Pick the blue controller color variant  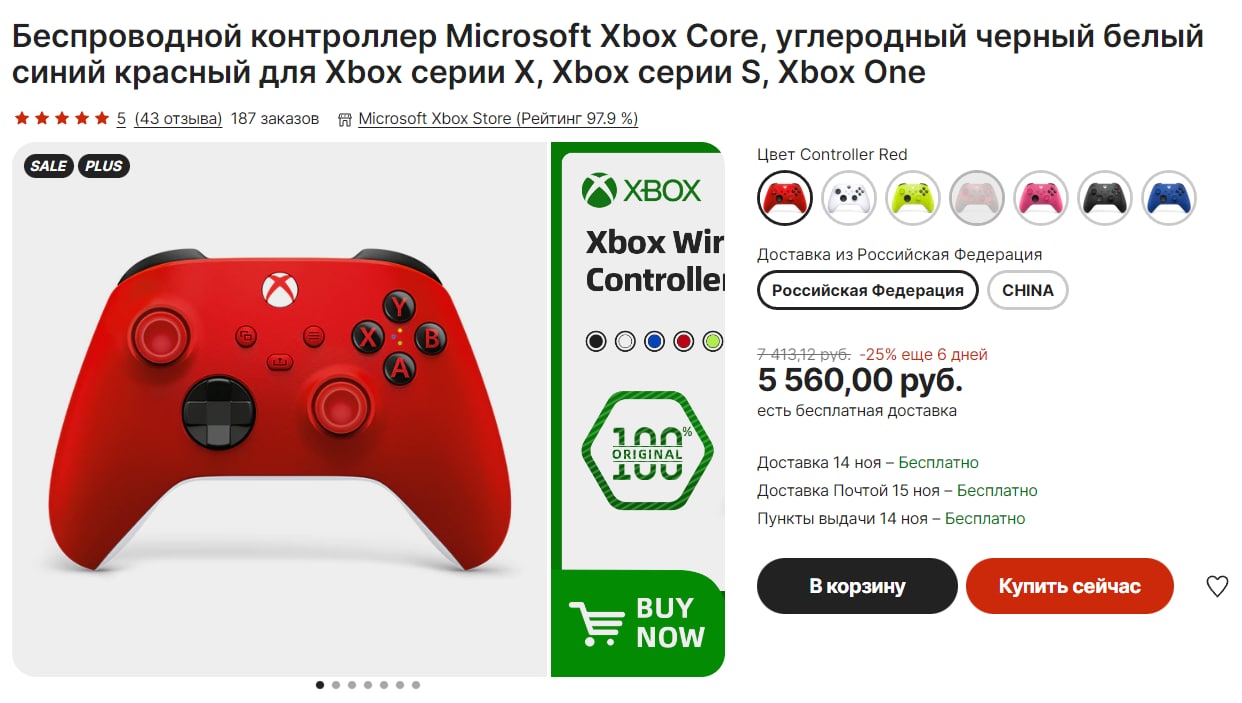coord(1169,198)
